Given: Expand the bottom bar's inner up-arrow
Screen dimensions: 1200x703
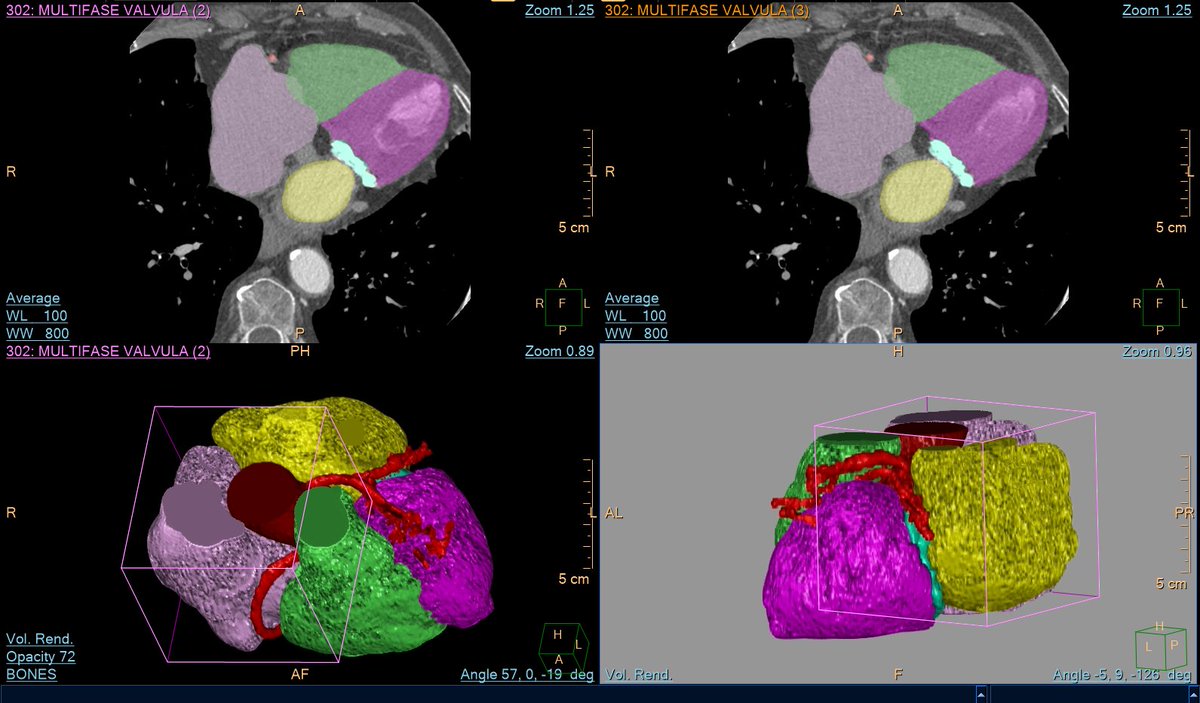Looking at the screenshot, I should [981, 695].
